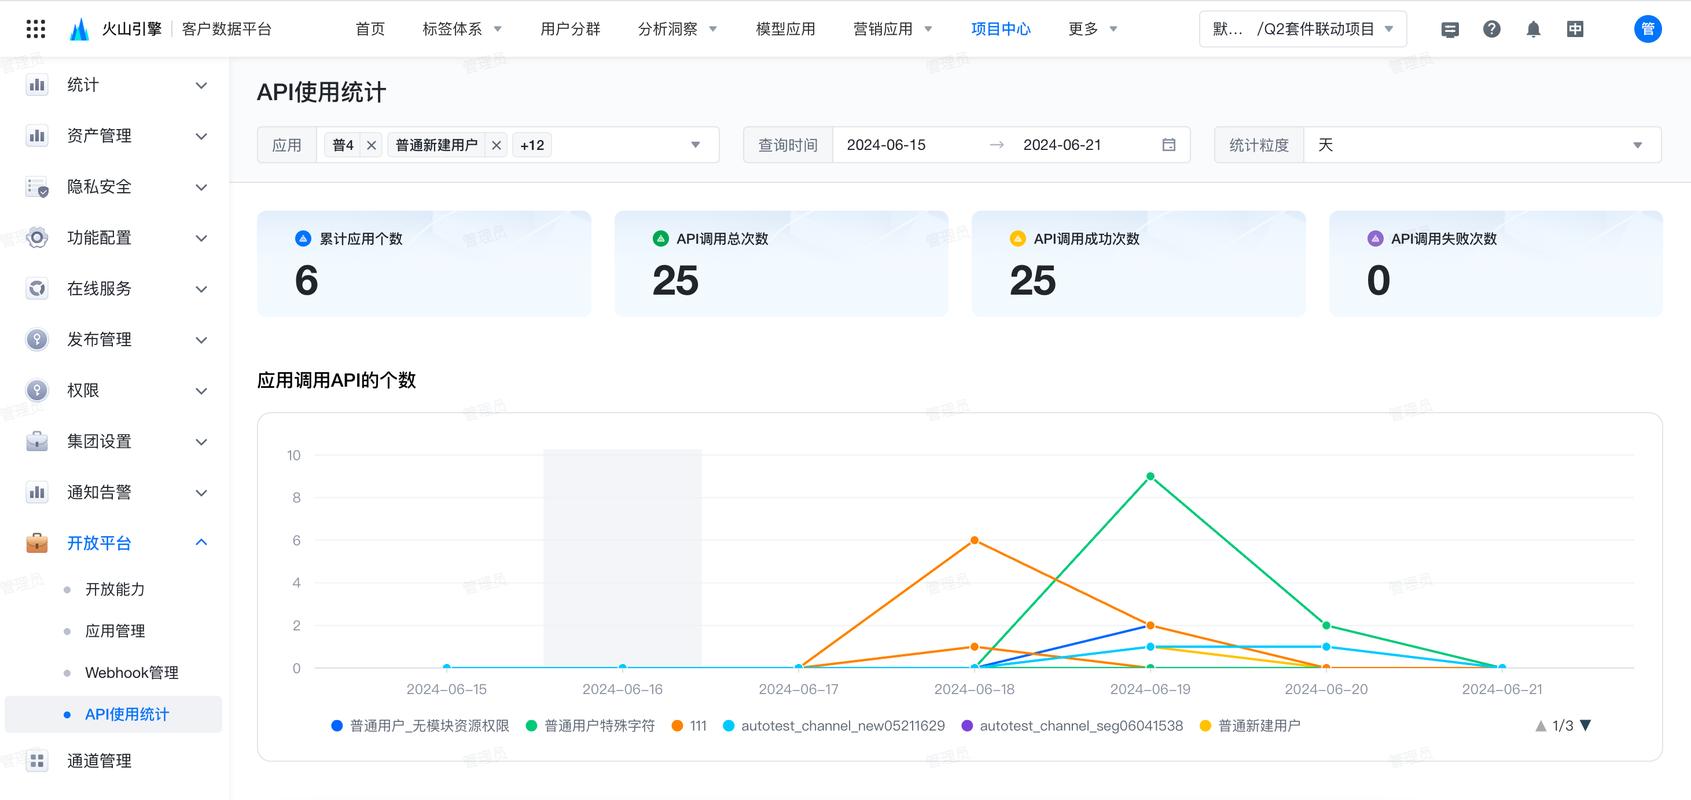Toggle legend series 普通新建用户
This screenshot has width=1691, height=800.
1250,726
